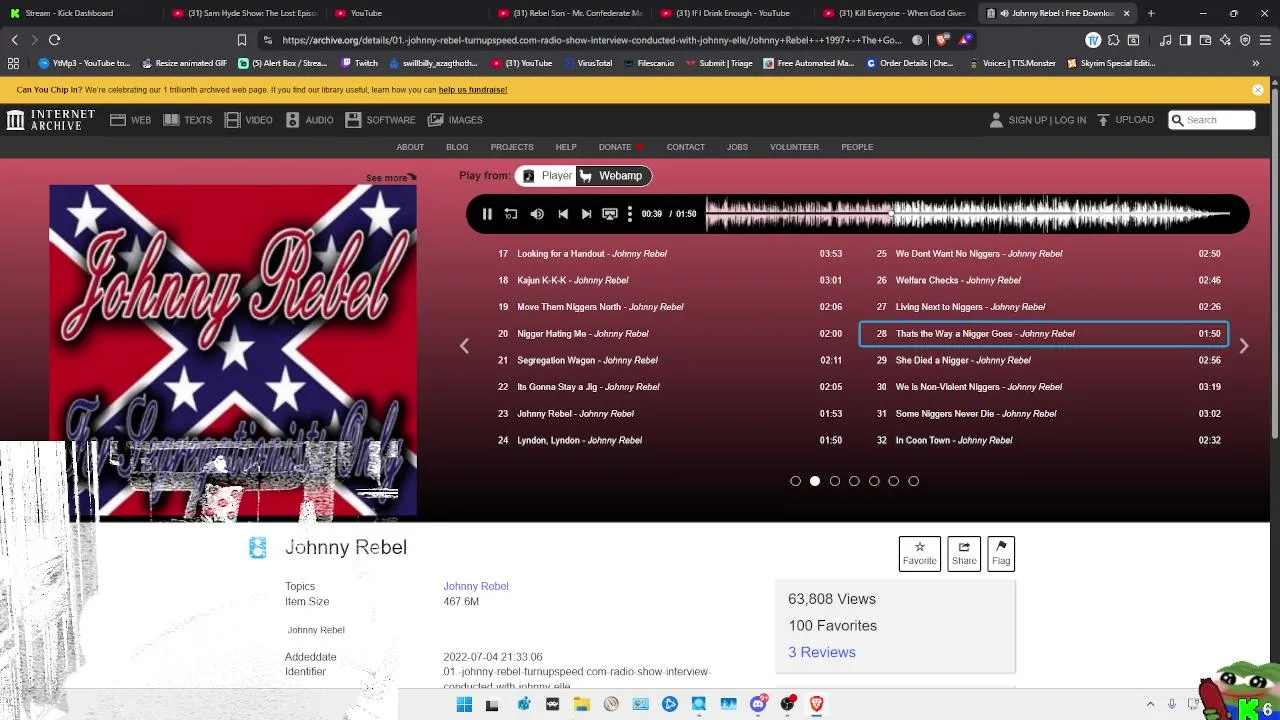1280x720 pixels.
Task: Select the first playlist page dot
Action: [795, 481]
